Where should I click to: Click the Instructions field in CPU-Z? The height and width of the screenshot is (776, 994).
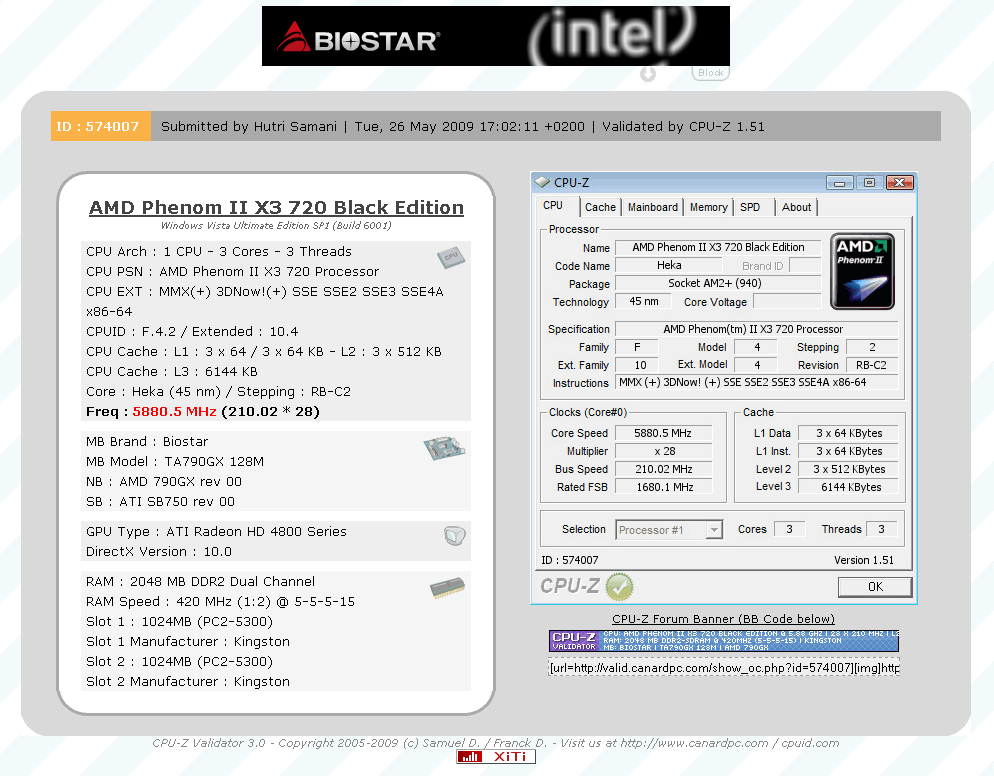click(x=756, y=382)
